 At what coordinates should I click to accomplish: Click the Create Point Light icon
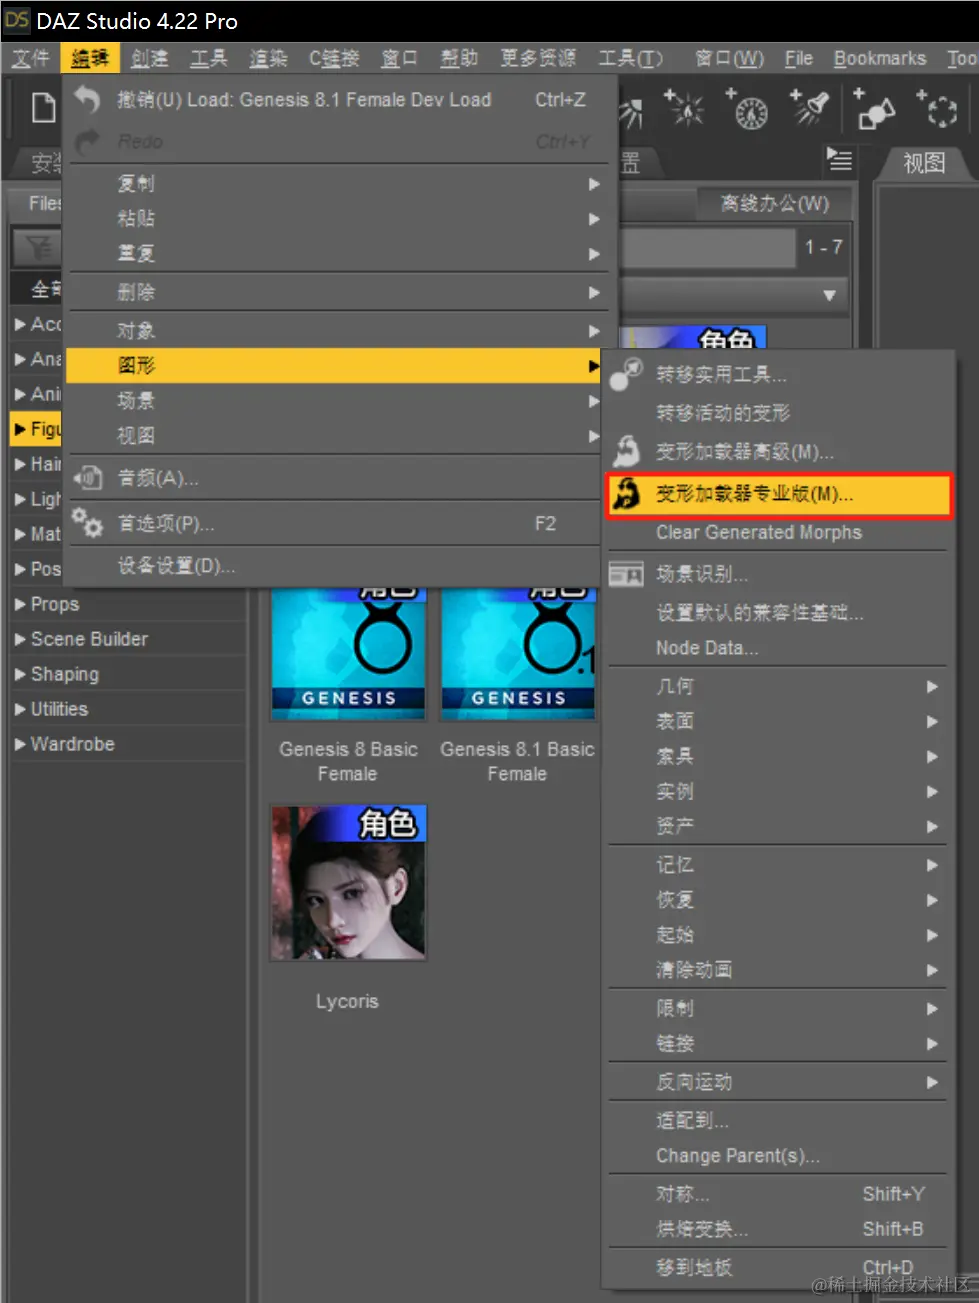[x=685, y=112]
